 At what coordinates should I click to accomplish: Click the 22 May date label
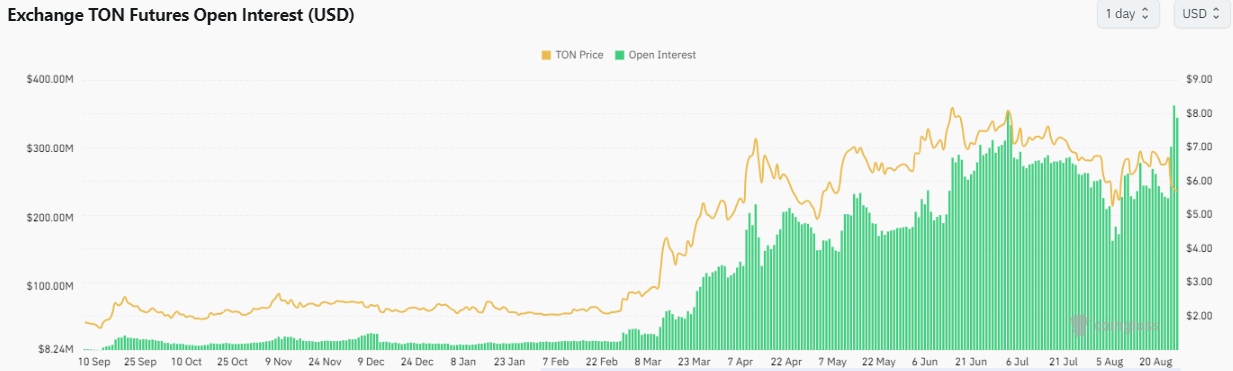click(x=879, y=362)
